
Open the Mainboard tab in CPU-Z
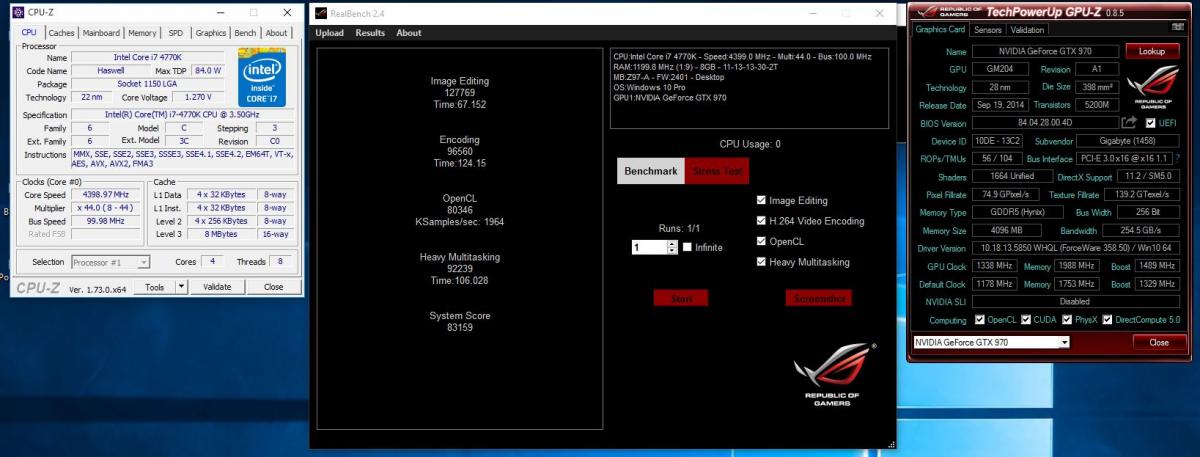tap(101, 33)
